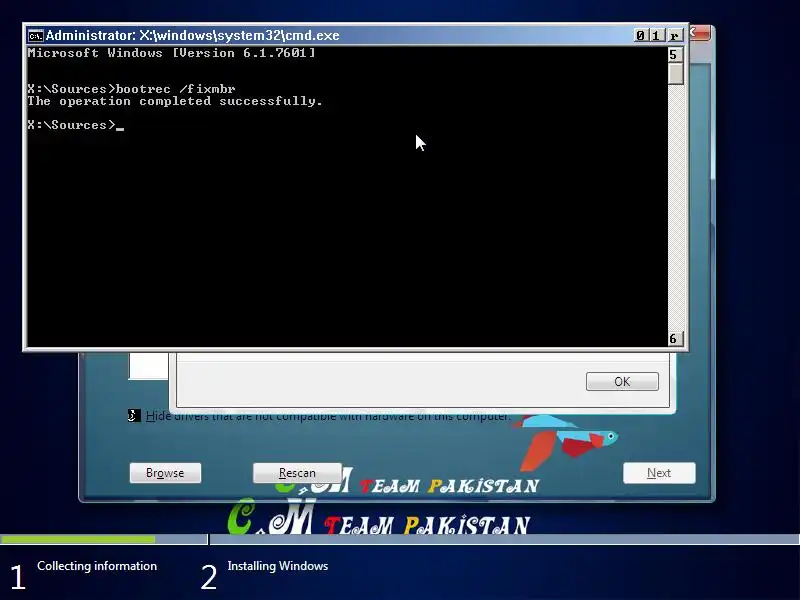Maximize the Administrator cmd.exe window
Image resolution: width=800 pixels, height=600 pixels.
pyautogui.click(x=657, y=35)
